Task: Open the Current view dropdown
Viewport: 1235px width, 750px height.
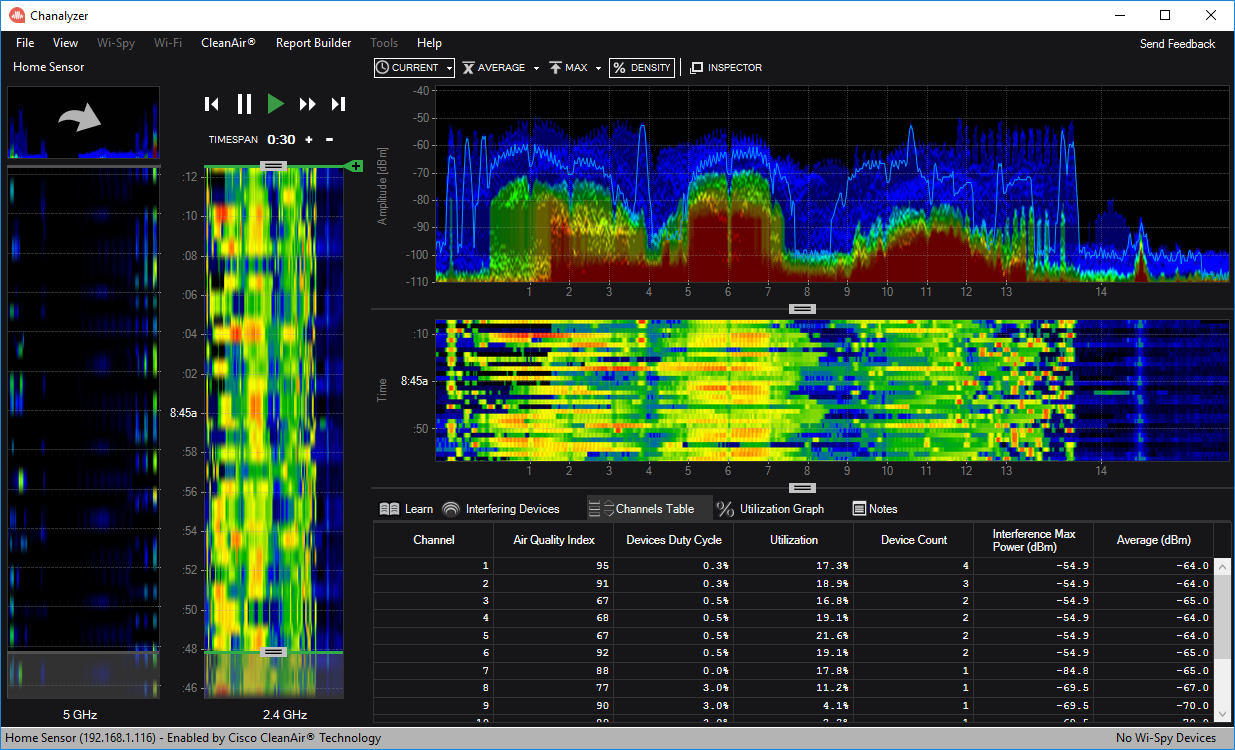Action: pyautogui.click(x=414, y=68)
